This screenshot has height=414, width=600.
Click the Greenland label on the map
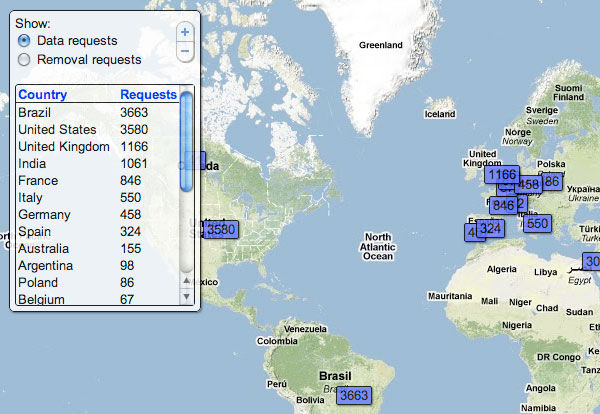tap(381, 45)
